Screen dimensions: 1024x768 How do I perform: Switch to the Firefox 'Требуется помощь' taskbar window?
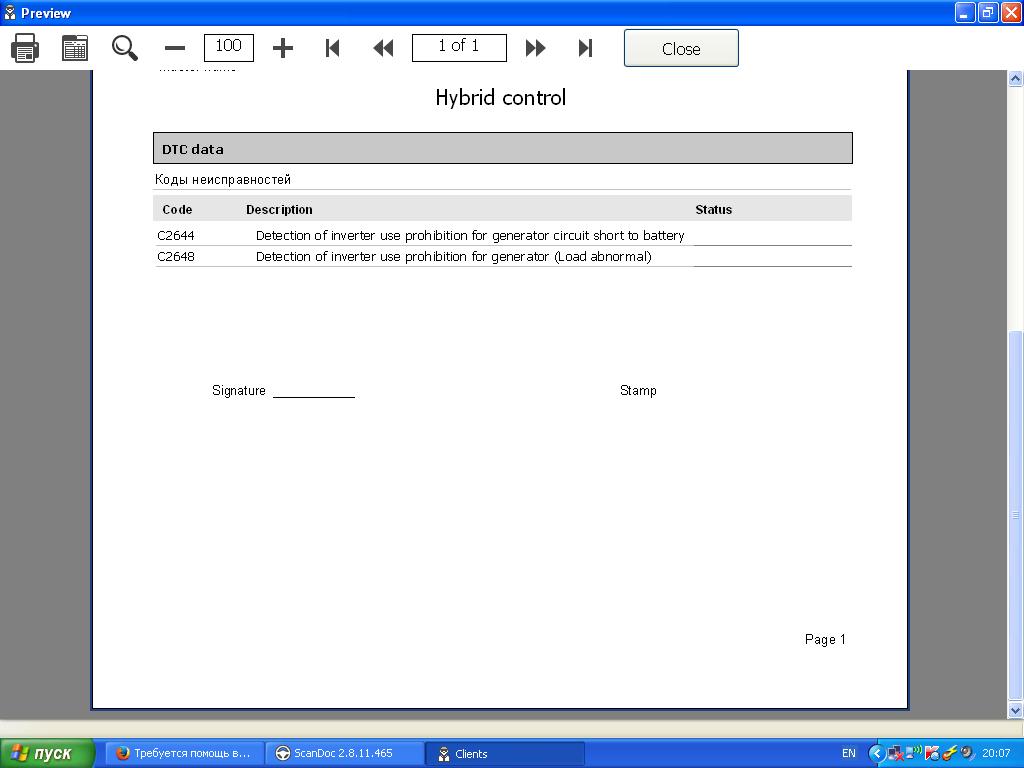[185, 754]
